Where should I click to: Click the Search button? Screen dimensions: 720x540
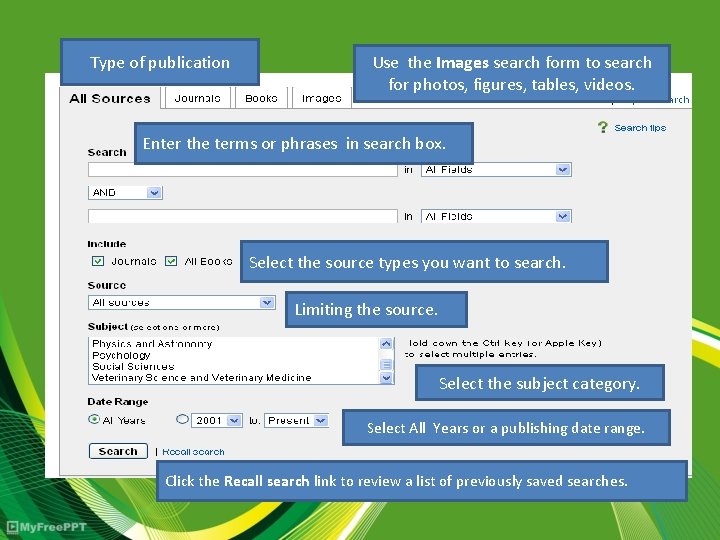(118, 451)
